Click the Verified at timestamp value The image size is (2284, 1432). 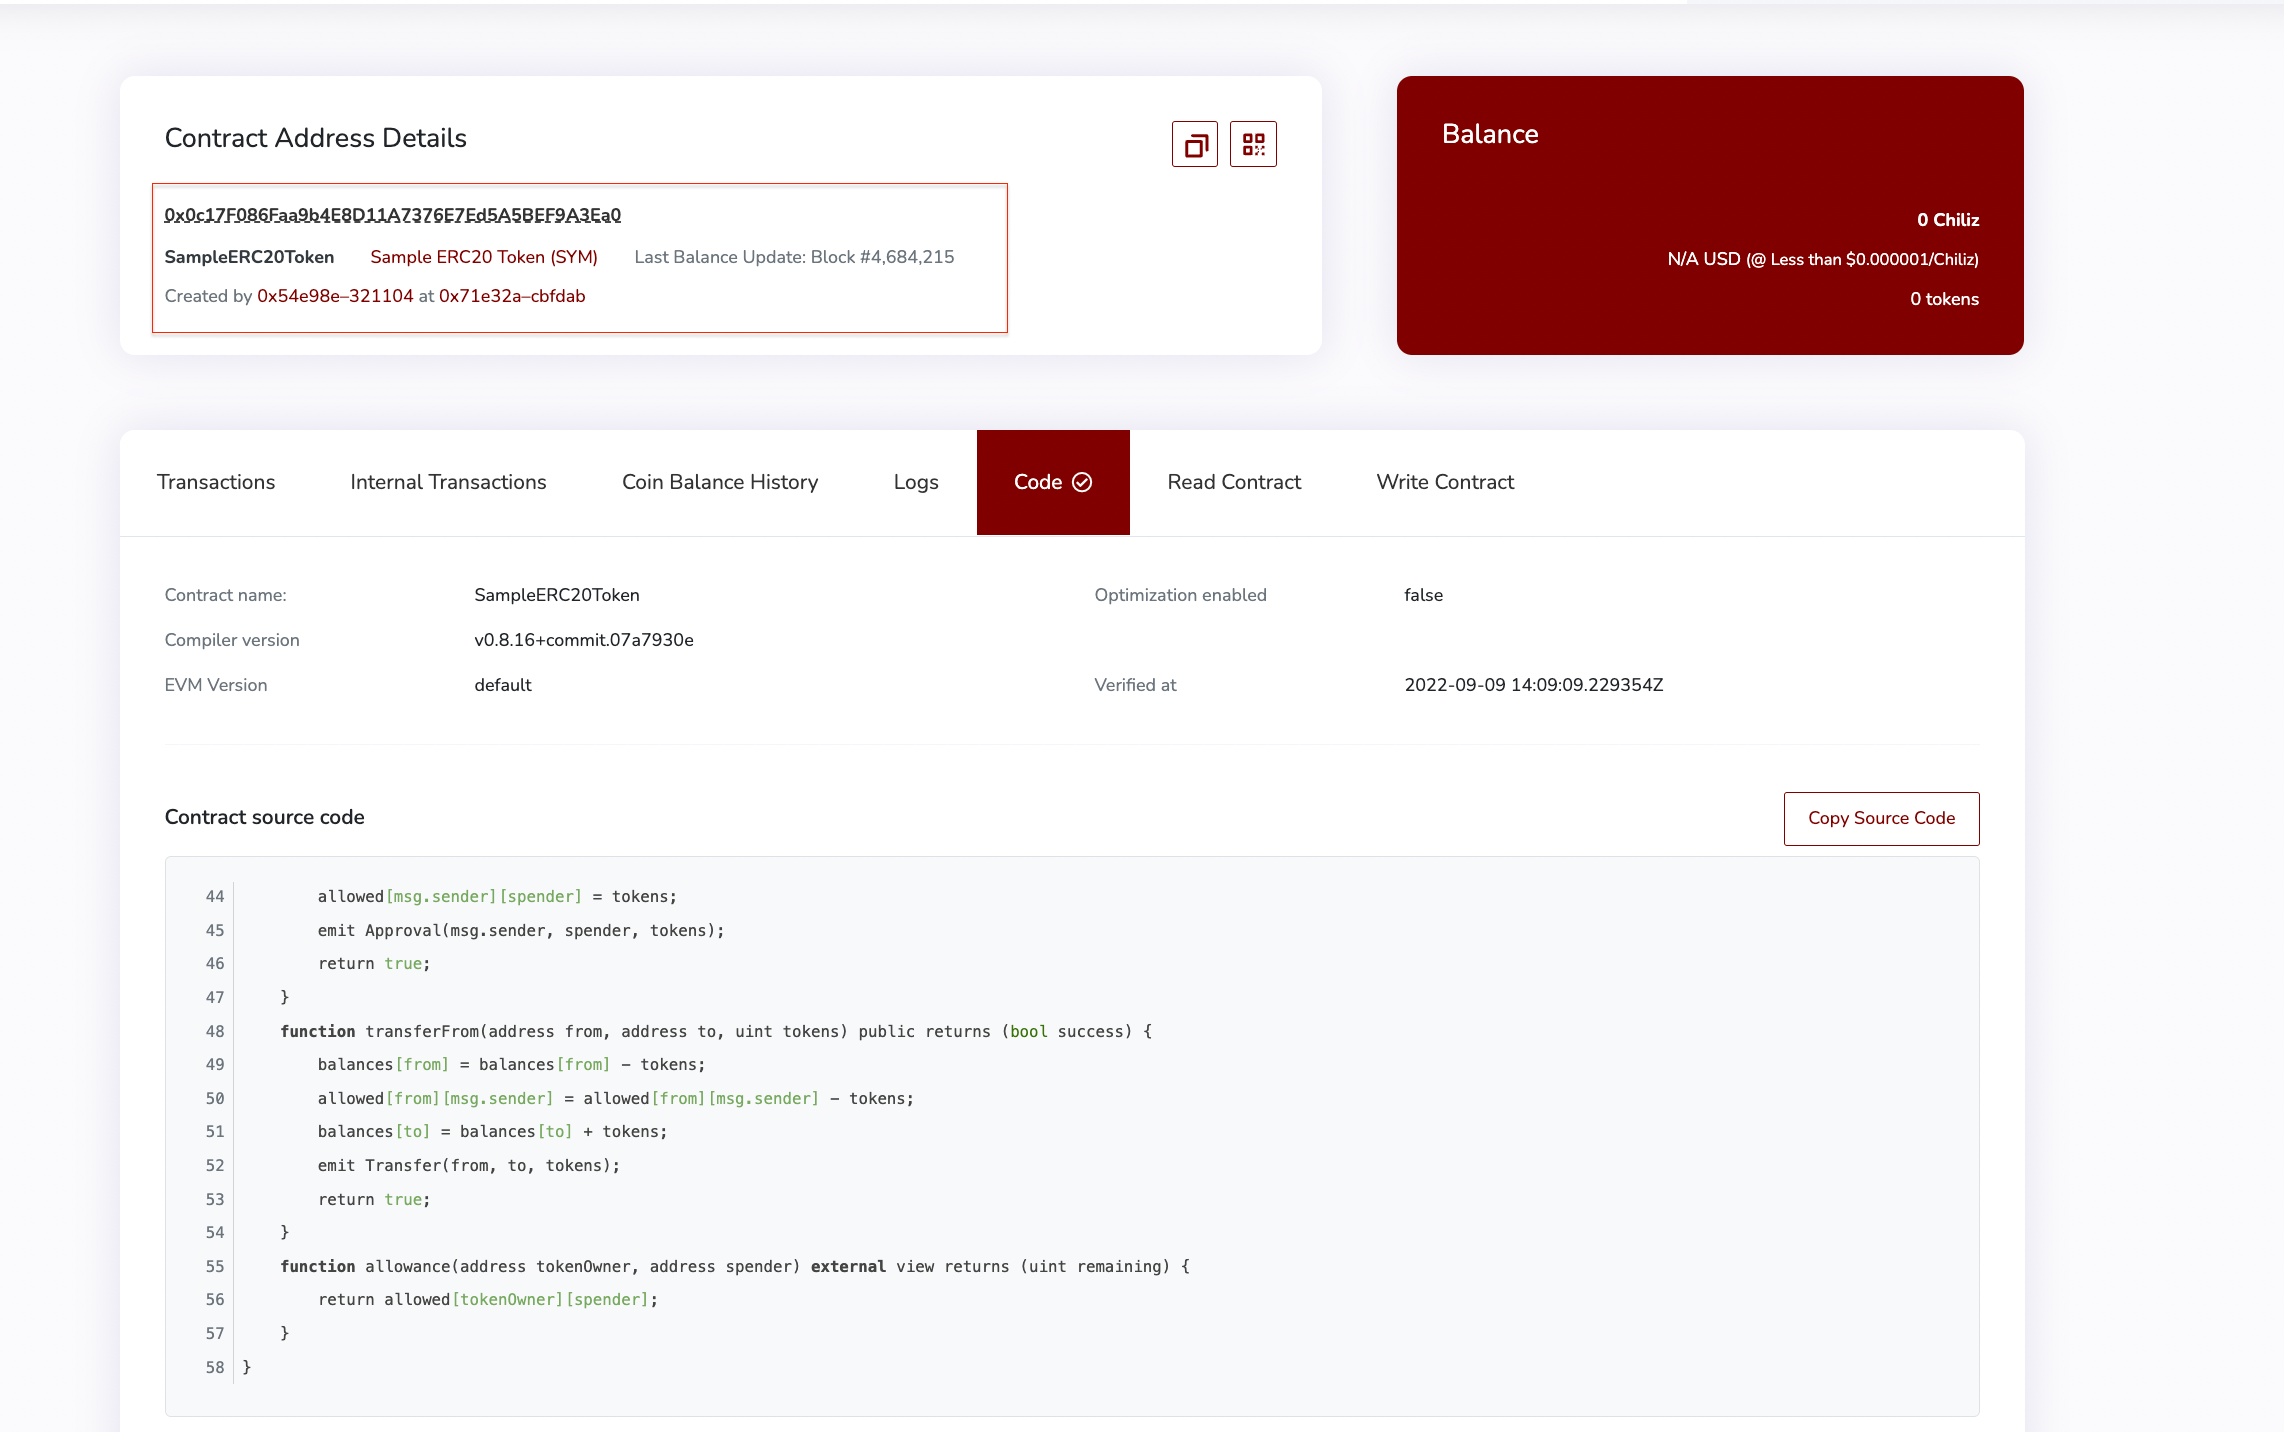[x=1533, y=685]
